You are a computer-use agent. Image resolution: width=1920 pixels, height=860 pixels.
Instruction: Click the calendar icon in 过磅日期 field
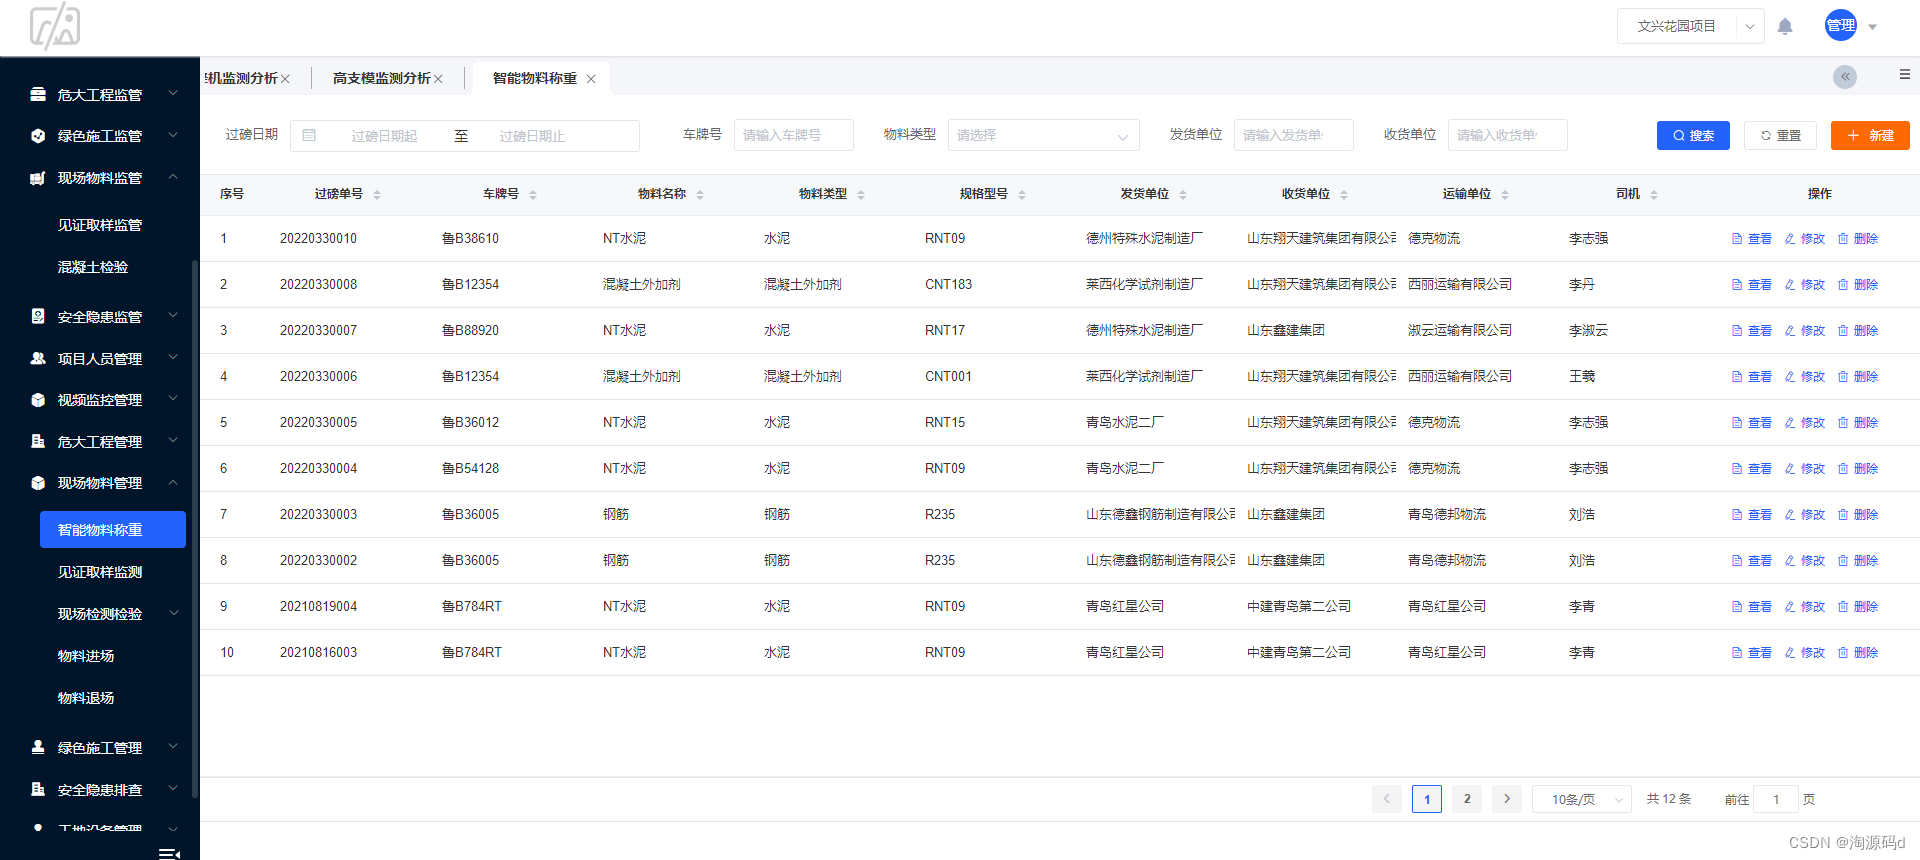pyautogui.click(x=309, y=135)
